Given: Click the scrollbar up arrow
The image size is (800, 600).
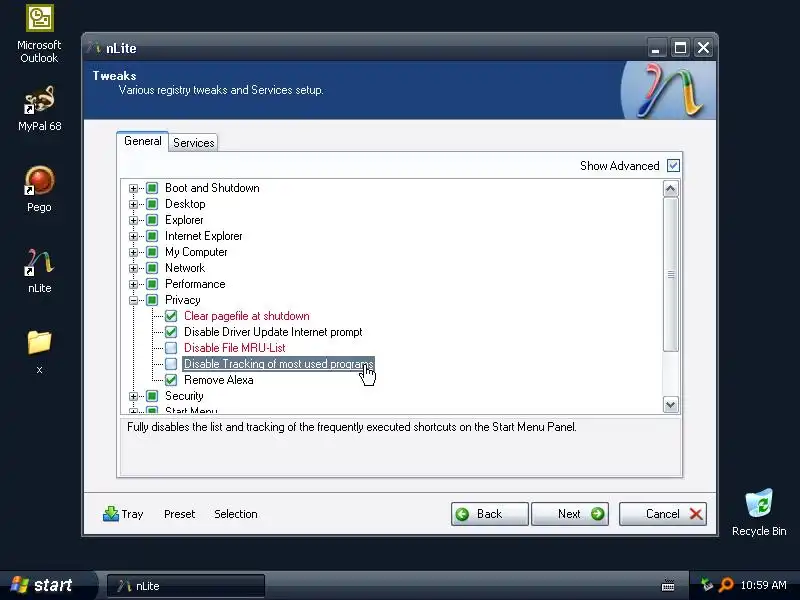Looking at the screenshot, I should click(x=670, y=189).
